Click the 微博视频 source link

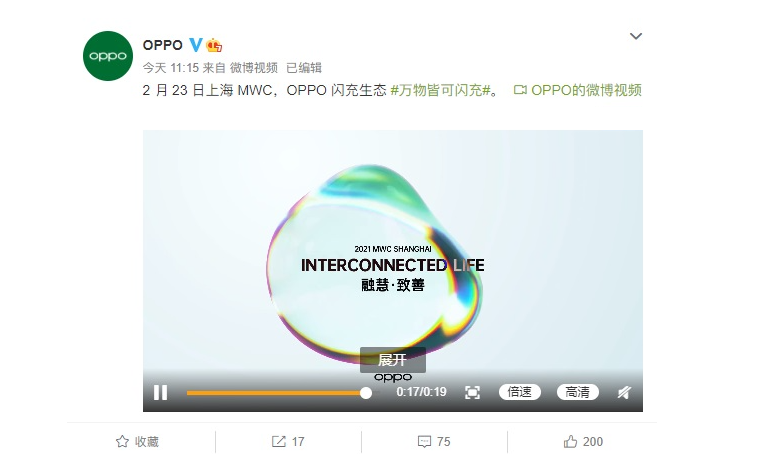[253, 68]
